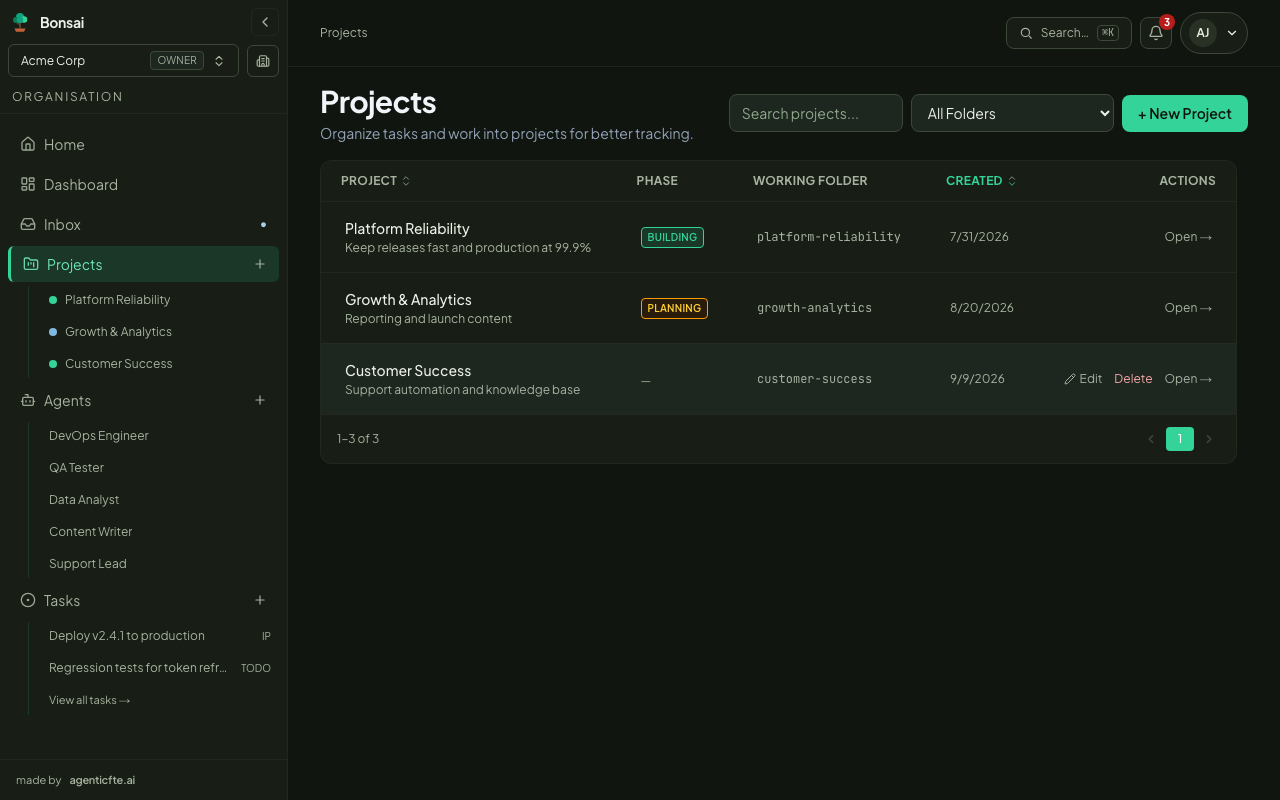Screen dimensions: 1280x800
Task: Click the 1–3 of 3 count text
Action: tap(358, 439)
